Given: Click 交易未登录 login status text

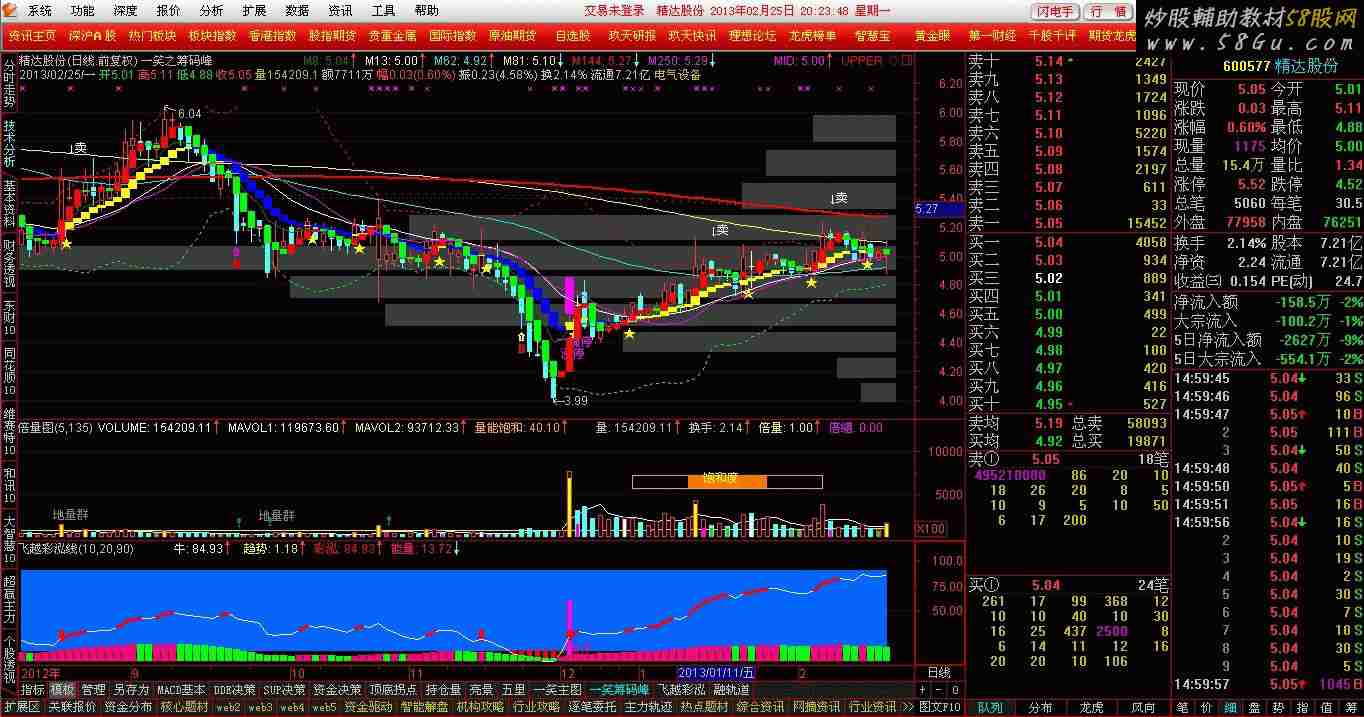Looking at the screenshot, I should pos(614,11).
